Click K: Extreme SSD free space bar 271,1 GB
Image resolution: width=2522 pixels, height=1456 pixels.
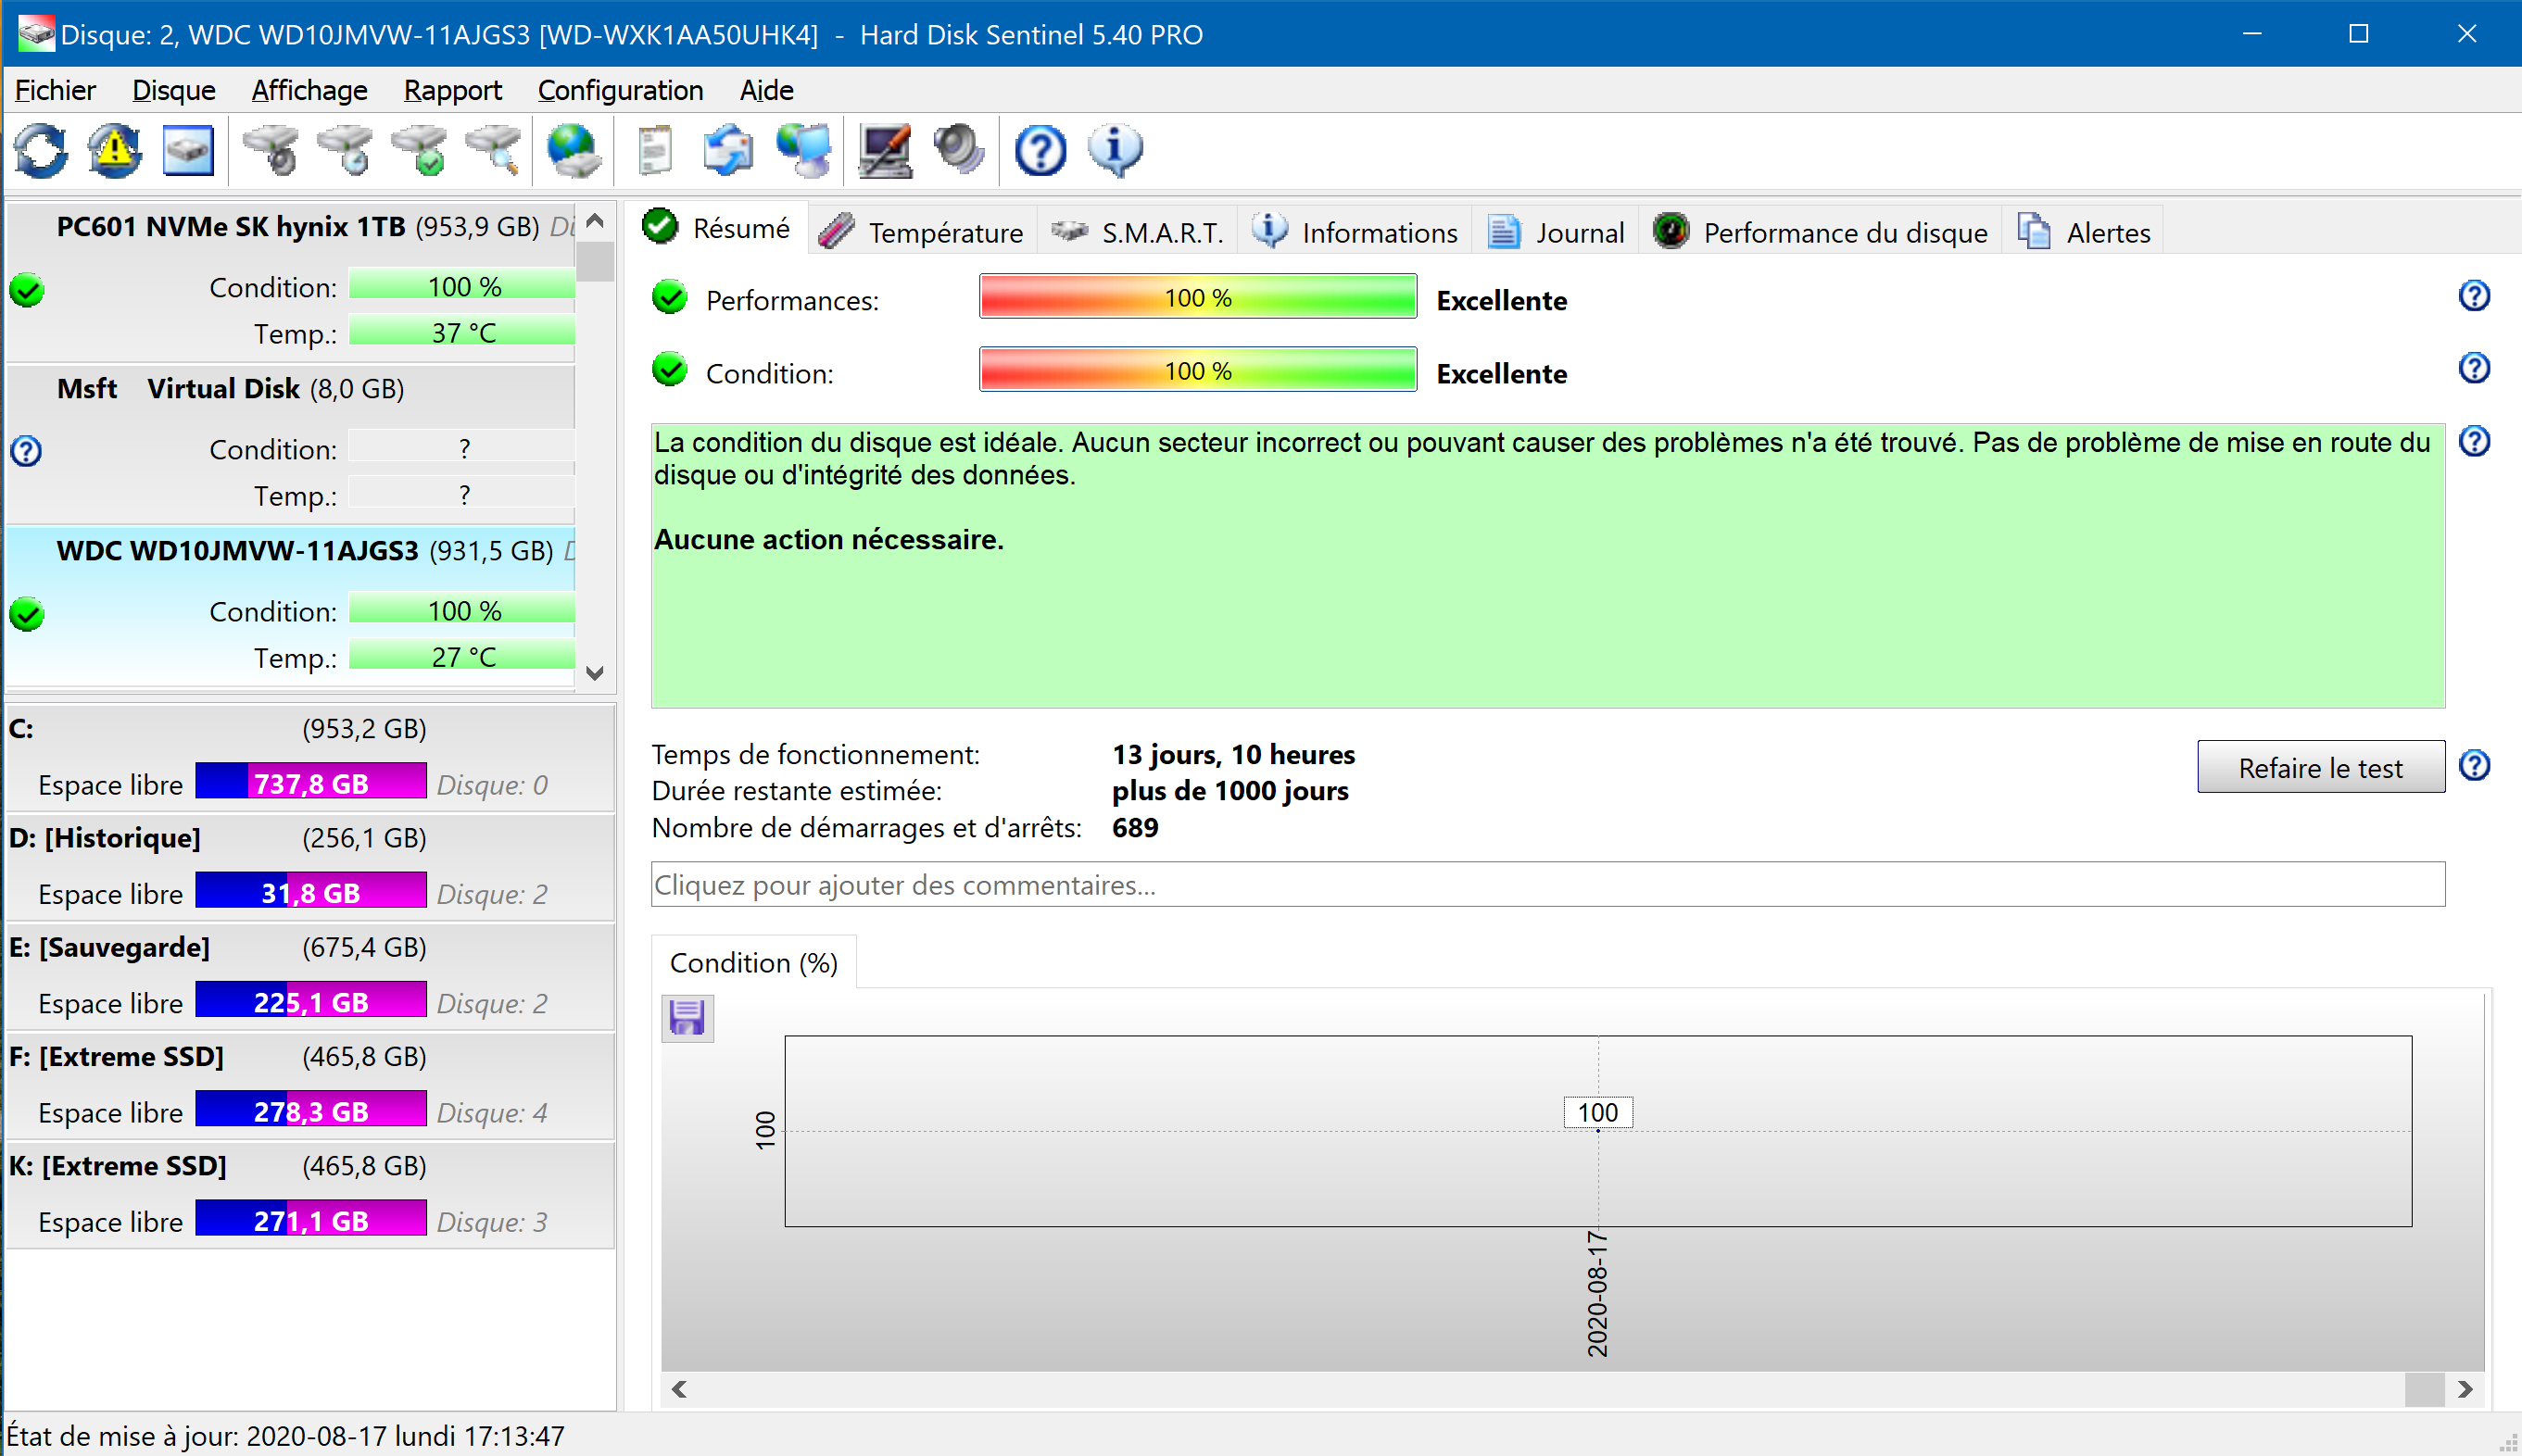(x=311, y=1220)
